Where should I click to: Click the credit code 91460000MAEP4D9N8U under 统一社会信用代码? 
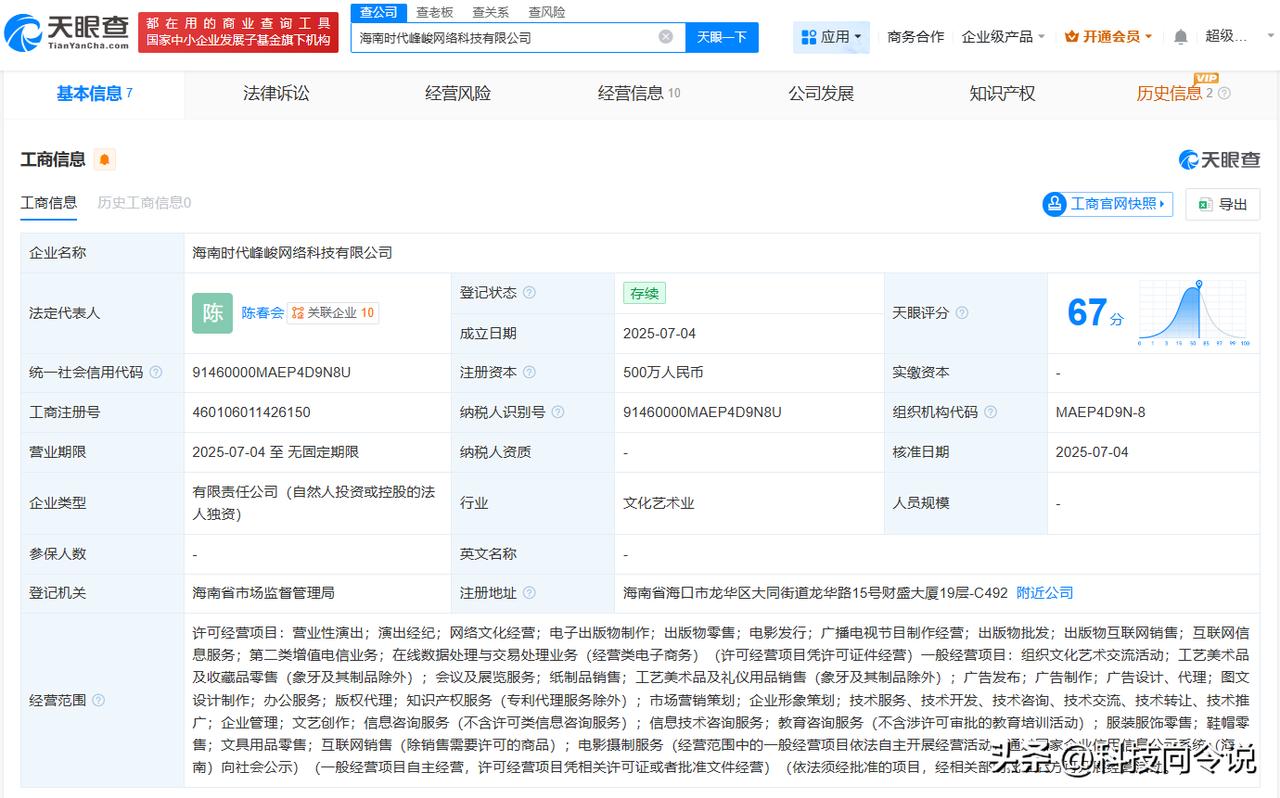point(271,372)
